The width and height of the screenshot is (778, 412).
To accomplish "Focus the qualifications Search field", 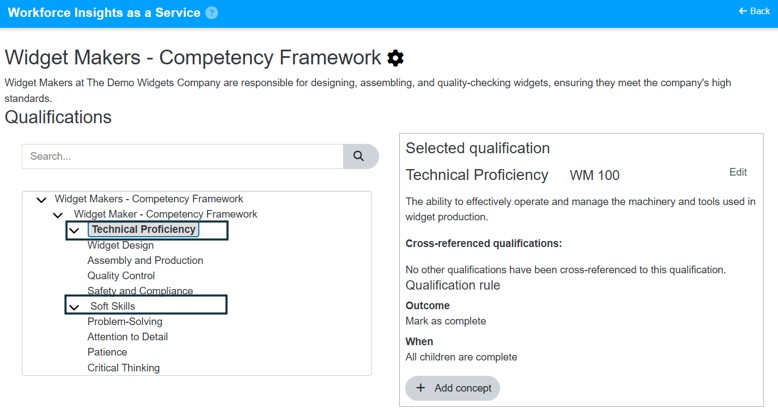I will (x=183, y=156).
